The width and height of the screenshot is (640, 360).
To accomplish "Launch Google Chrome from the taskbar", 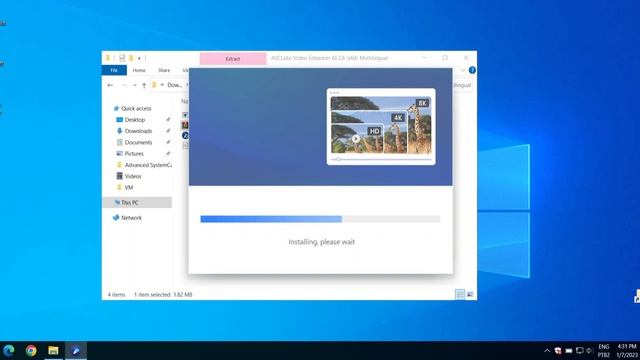I will (31, 350).
